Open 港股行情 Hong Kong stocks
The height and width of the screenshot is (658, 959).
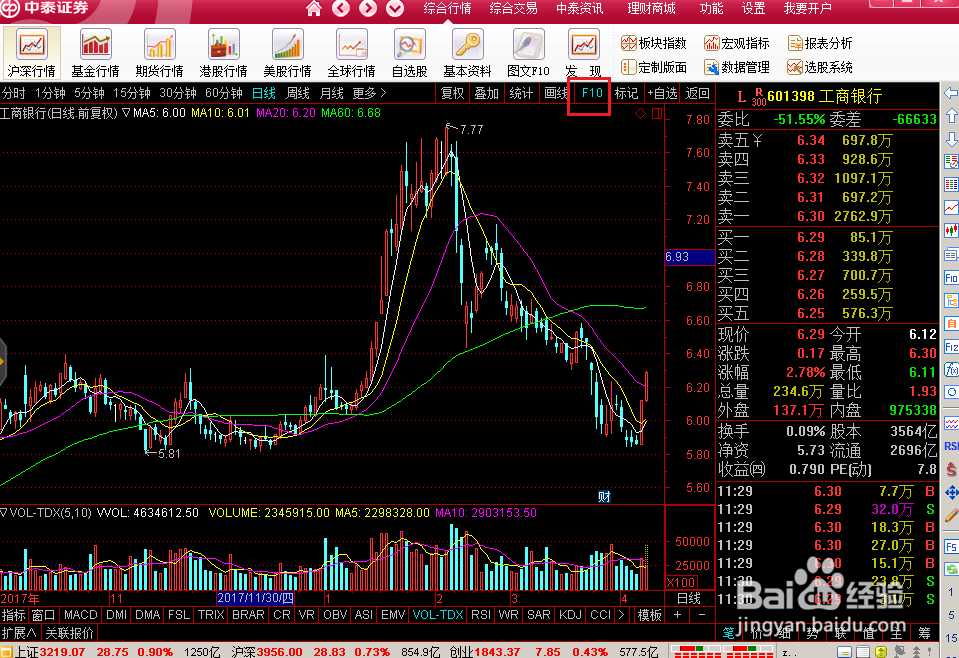(223, 53)
